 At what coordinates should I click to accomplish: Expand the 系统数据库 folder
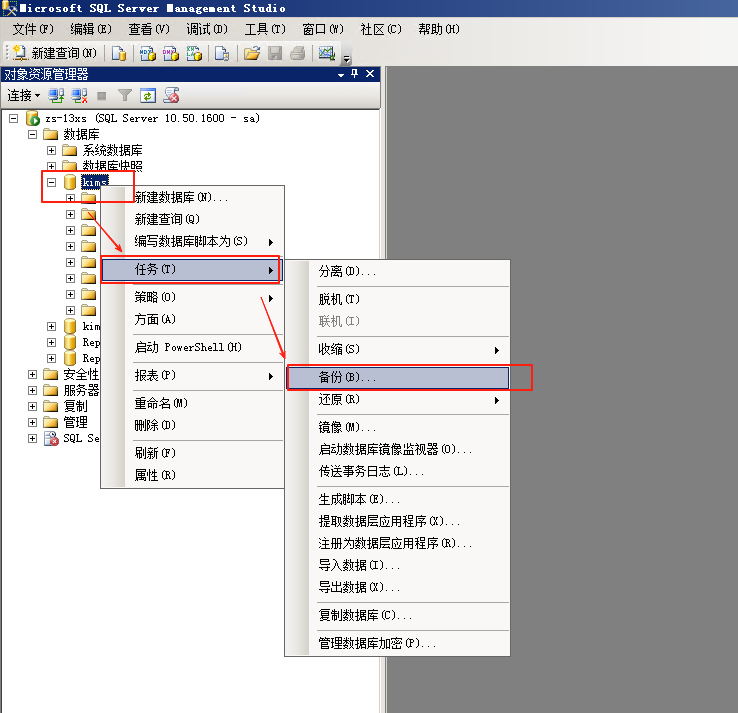(51, 151)
